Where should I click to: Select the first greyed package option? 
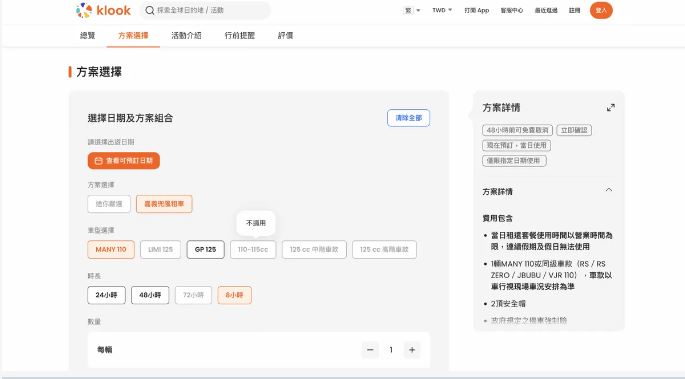[109, 204]
